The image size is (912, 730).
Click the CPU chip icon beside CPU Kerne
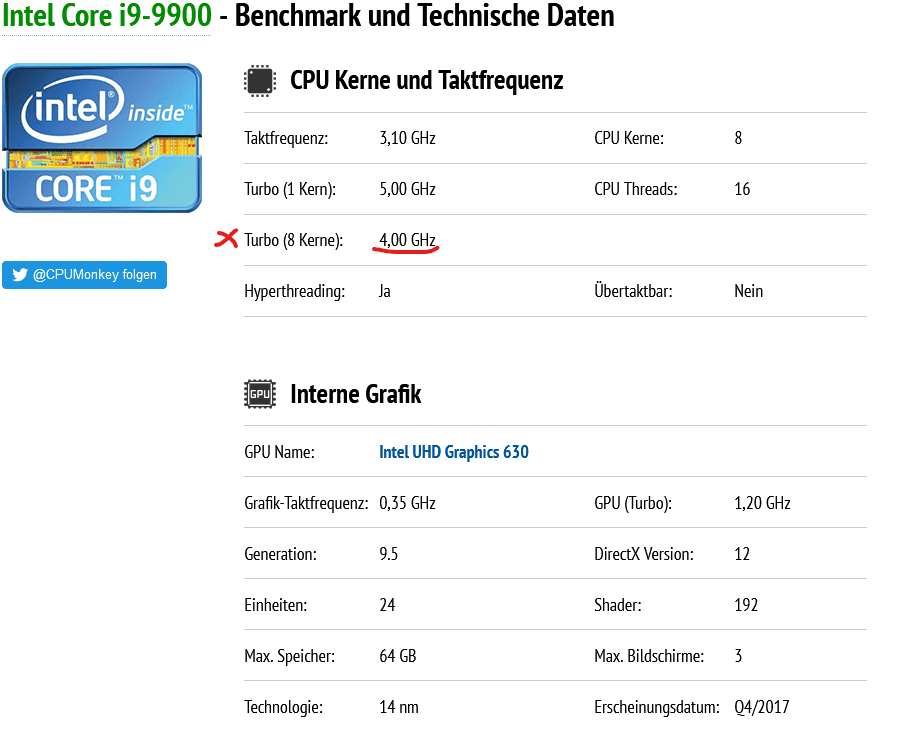pyautogui.click(x=260, y=81)
